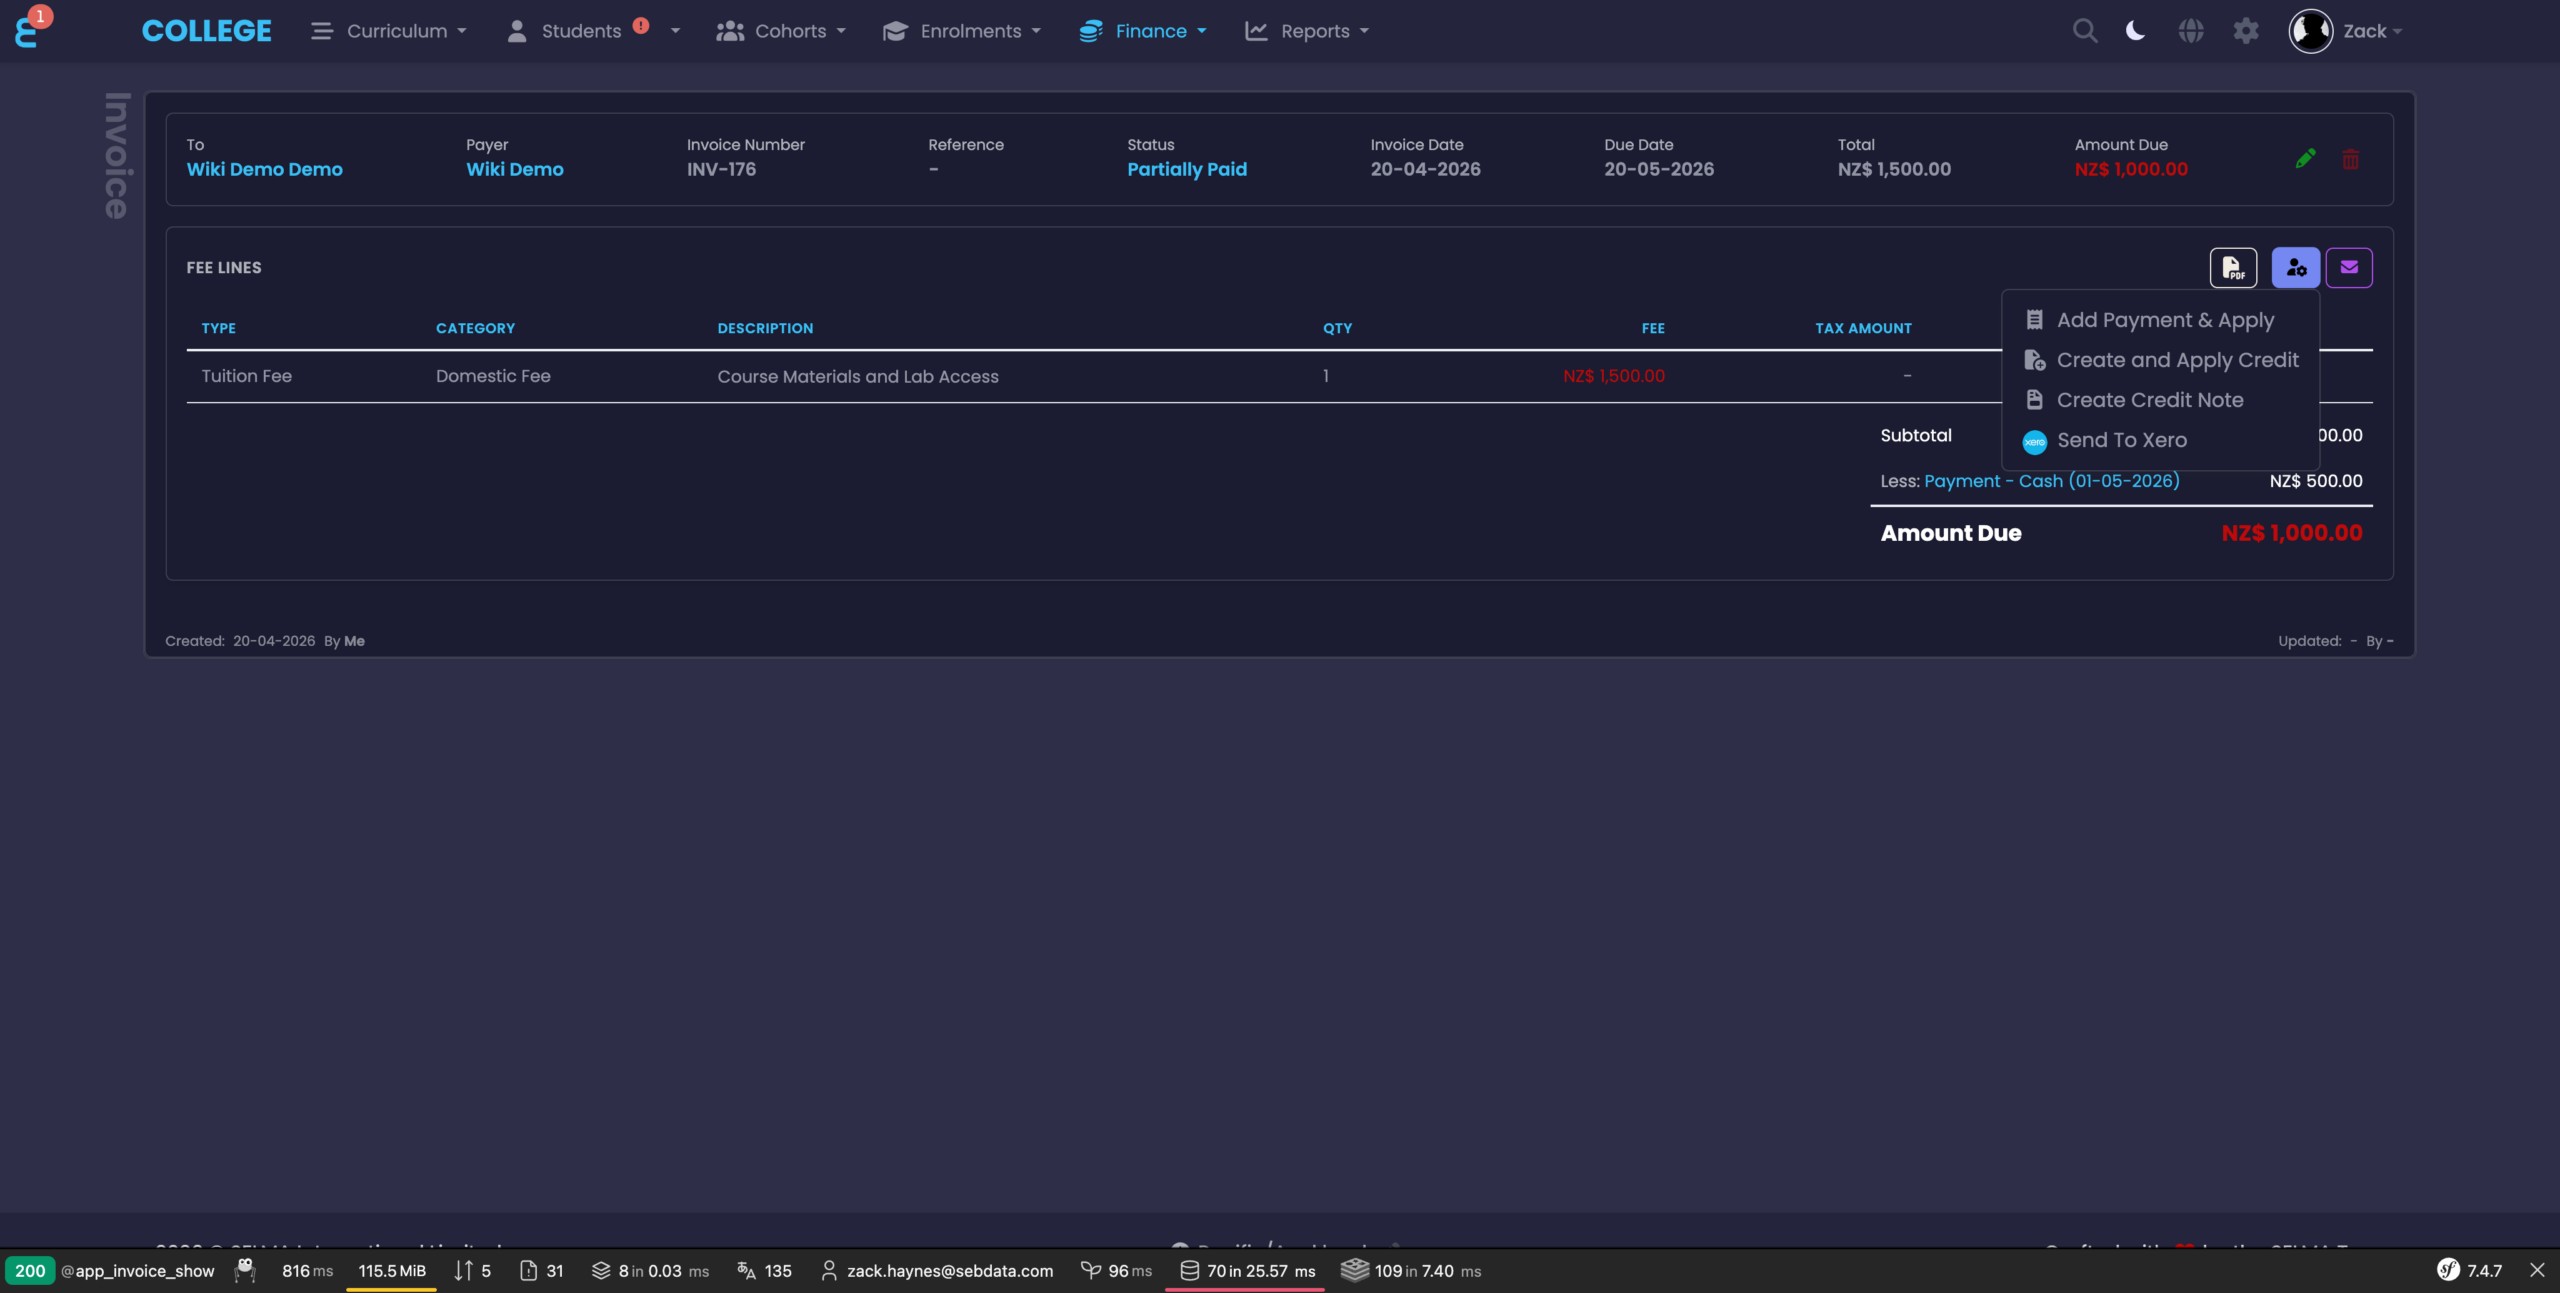Select Create and Apply Credit
The width and height of the screenshot is (2560, 1293).
tap(2160, 360)
